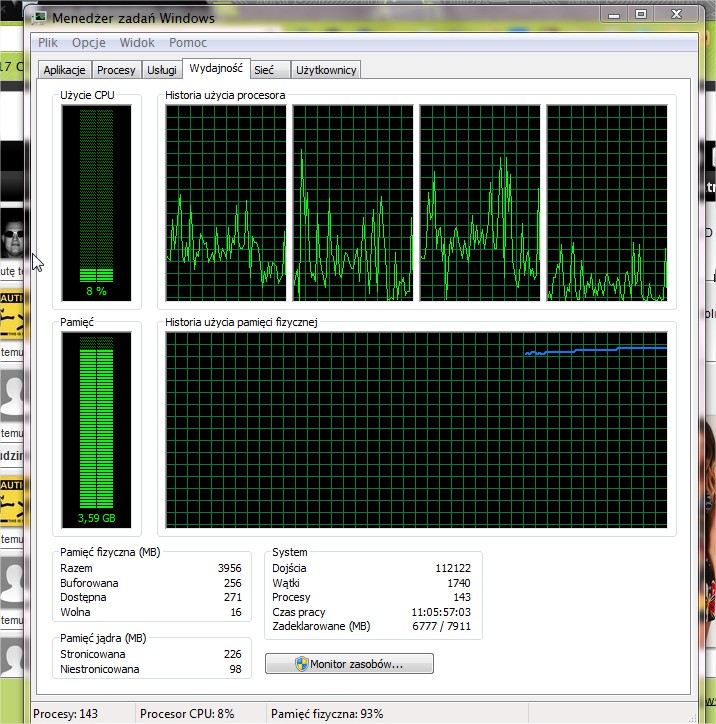Click the Pamięć fizyczna (MB) group label

[110, 552]
